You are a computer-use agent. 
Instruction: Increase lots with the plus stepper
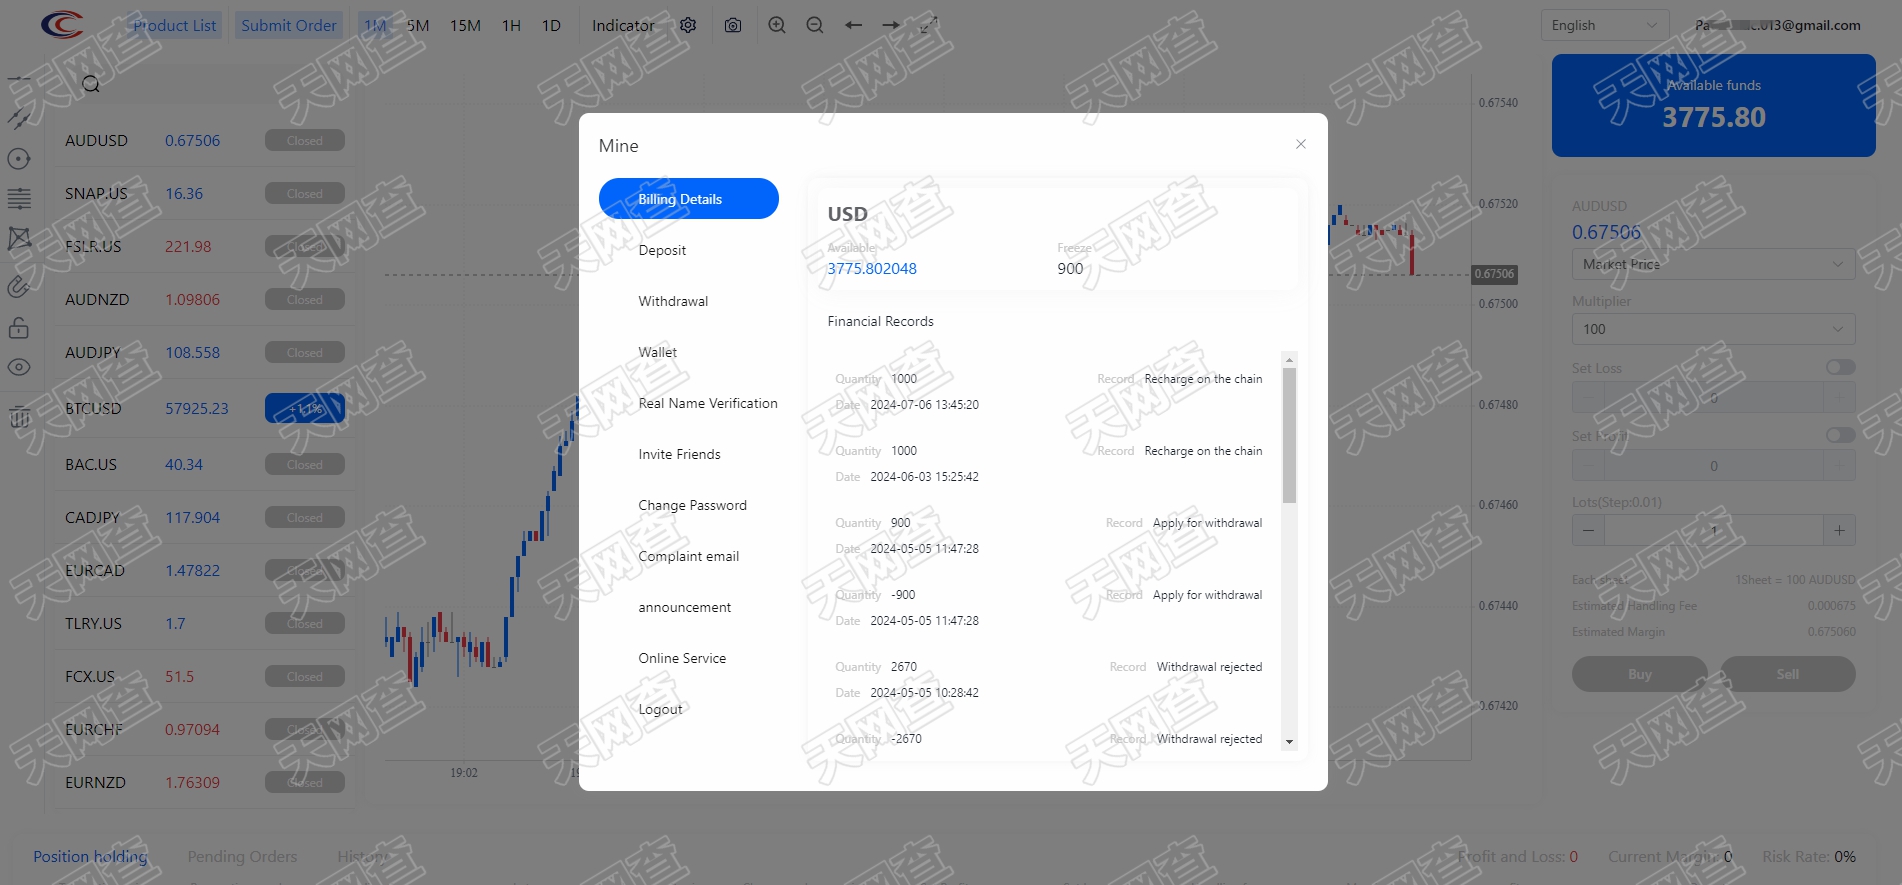[1839, 530]
